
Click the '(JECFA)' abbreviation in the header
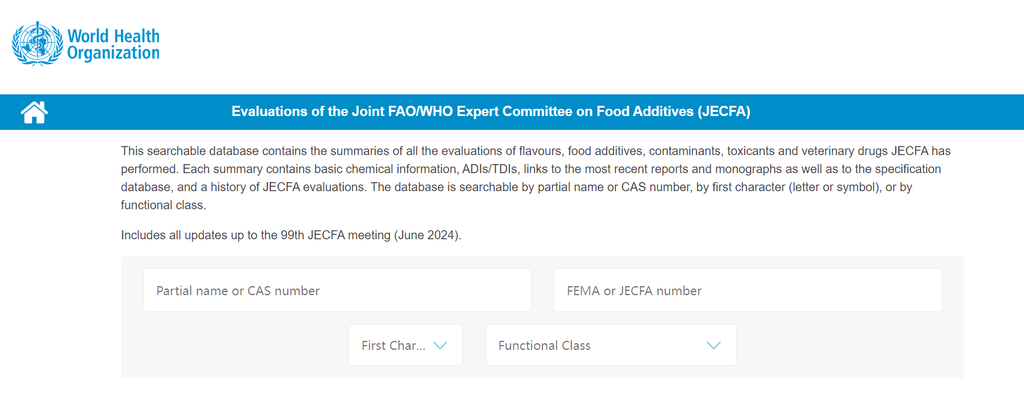coord(724,112)
